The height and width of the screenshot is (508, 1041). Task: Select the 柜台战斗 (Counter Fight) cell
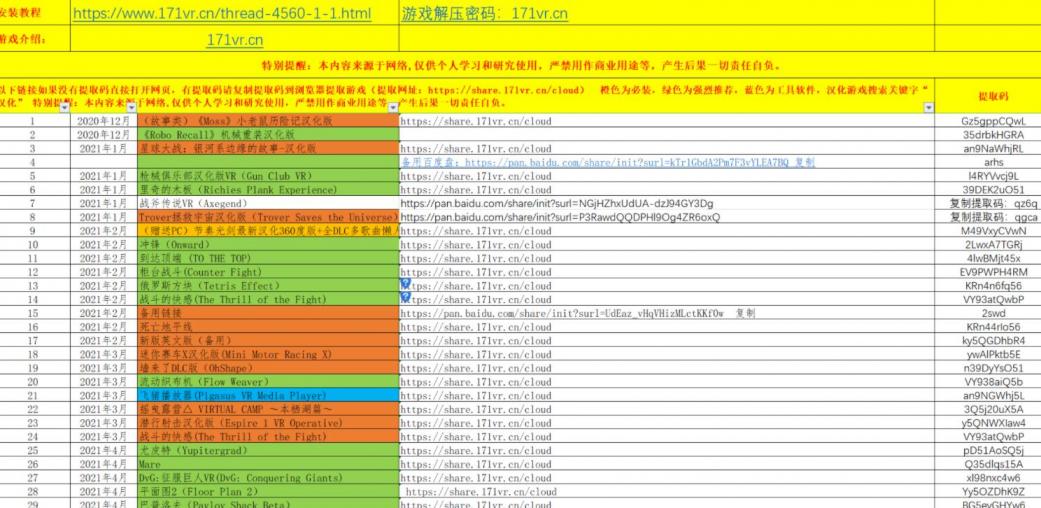[x=268, y=272]
